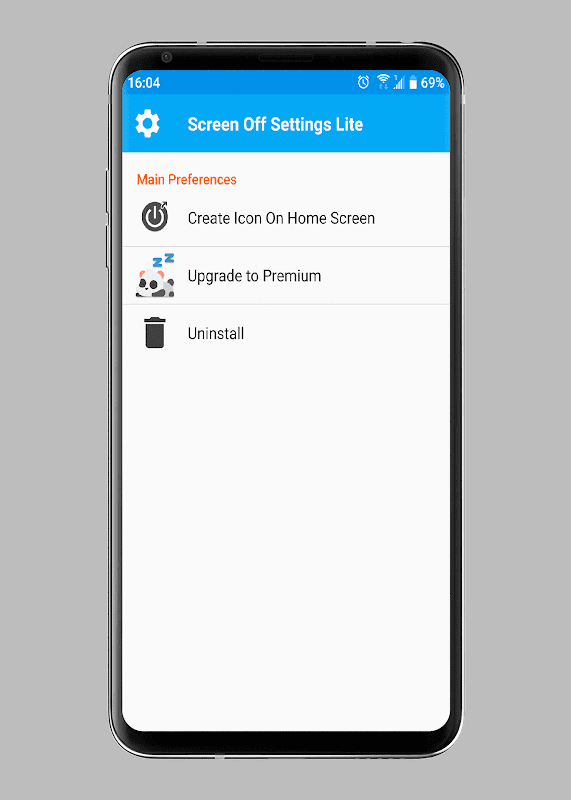The height and width of the screenshot is (800, 571).
Task: Tap the gear icon in the app header
Action: (x=147, y=123)
